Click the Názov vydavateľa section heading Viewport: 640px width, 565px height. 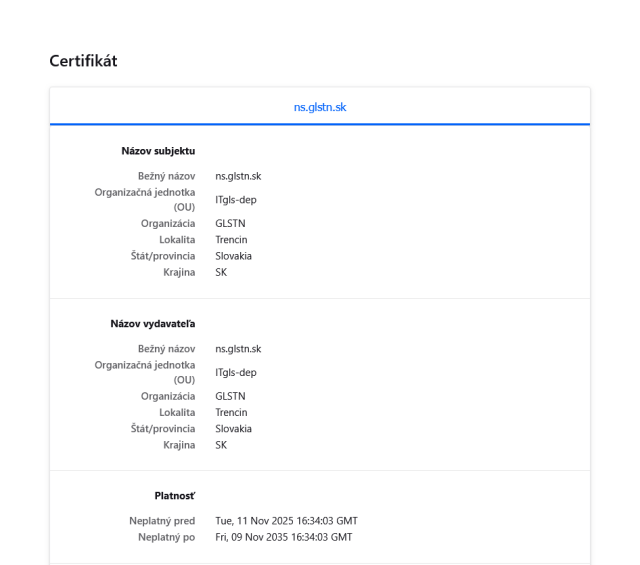[x=153, y=324]
